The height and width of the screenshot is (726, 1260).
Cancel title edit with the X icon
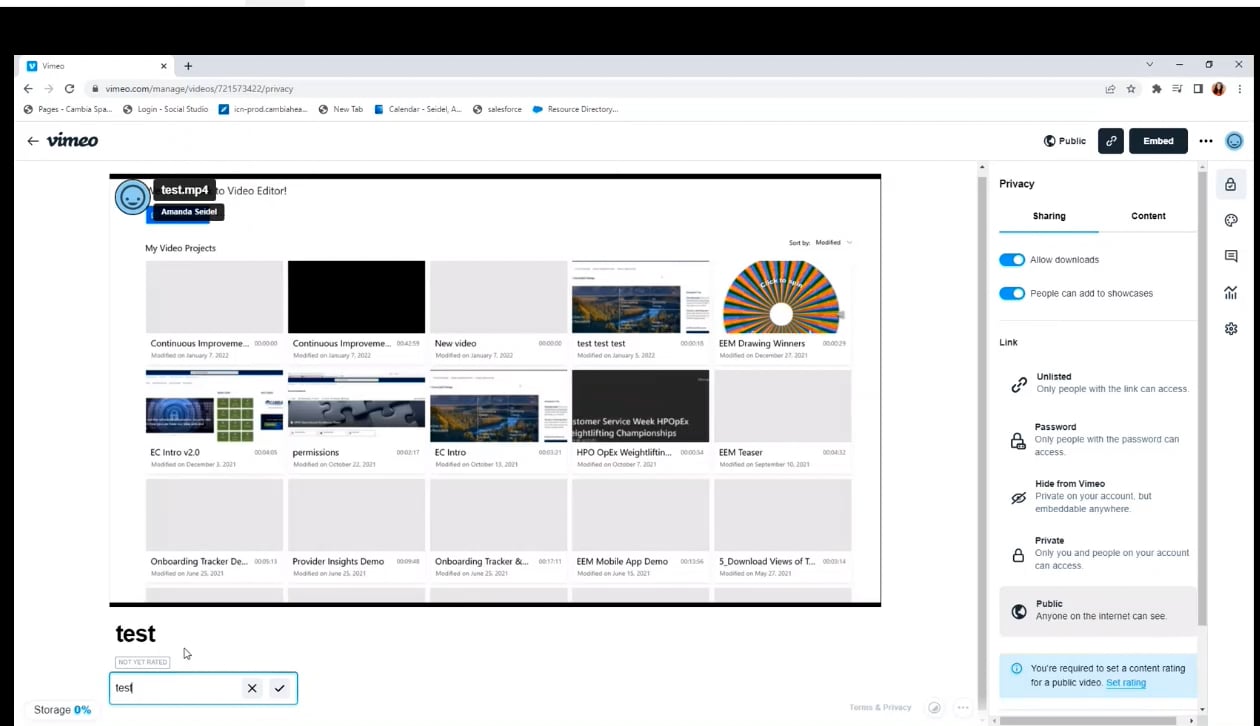click(252, 688)
